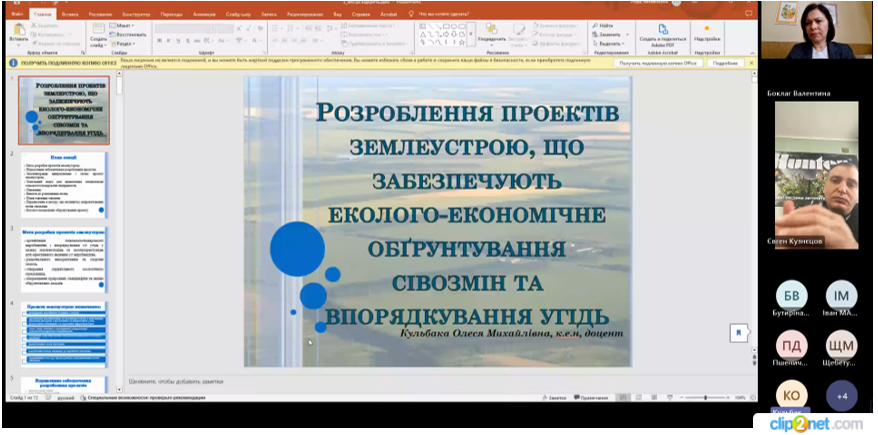
Task: Click fit slide to window icon
Action: [752, 397]
